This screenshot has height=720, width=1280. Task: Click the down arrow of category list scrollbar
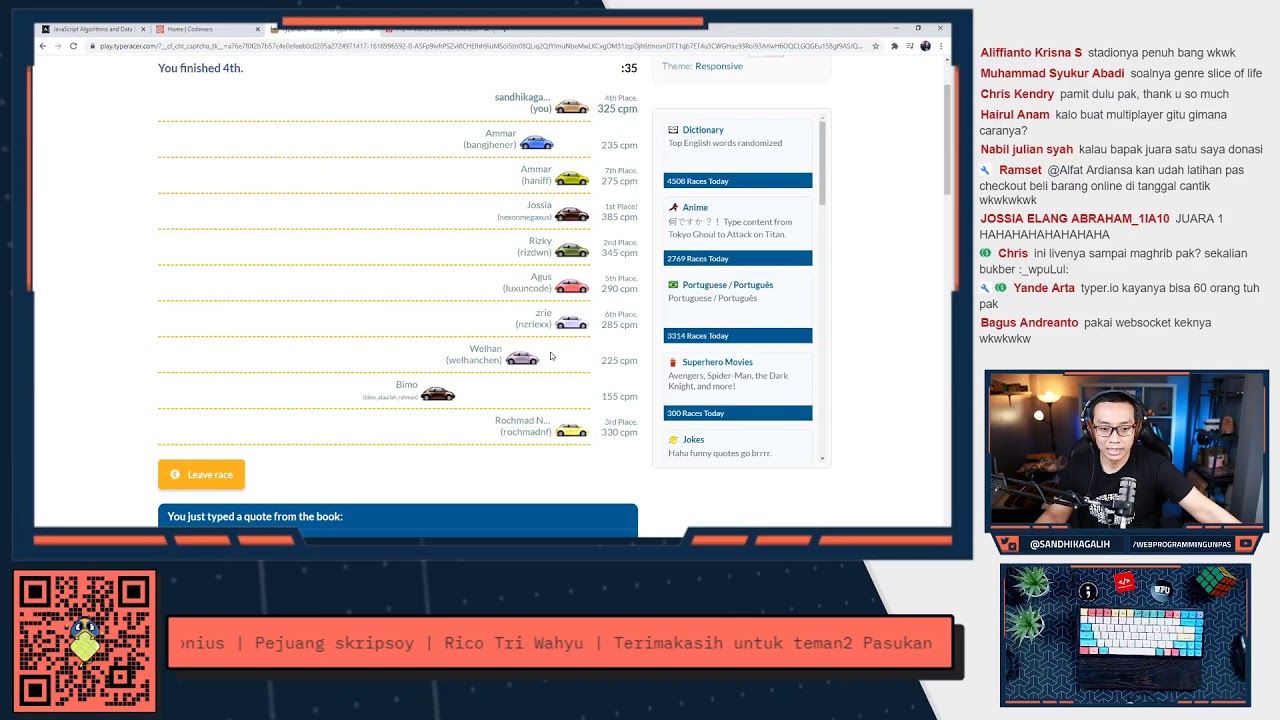(x=823, y=459)
